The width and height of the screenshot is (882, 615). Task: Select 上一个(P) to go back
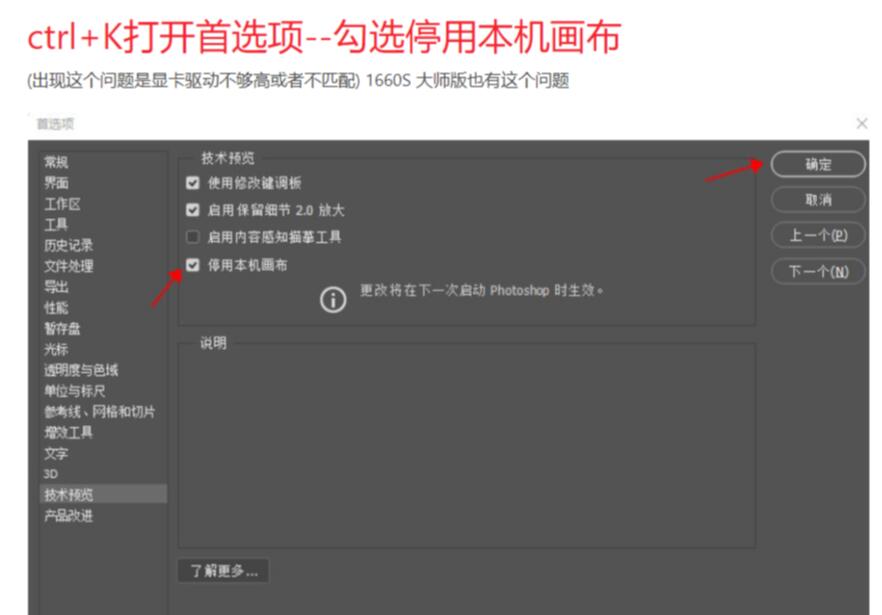tap(819, 233)
